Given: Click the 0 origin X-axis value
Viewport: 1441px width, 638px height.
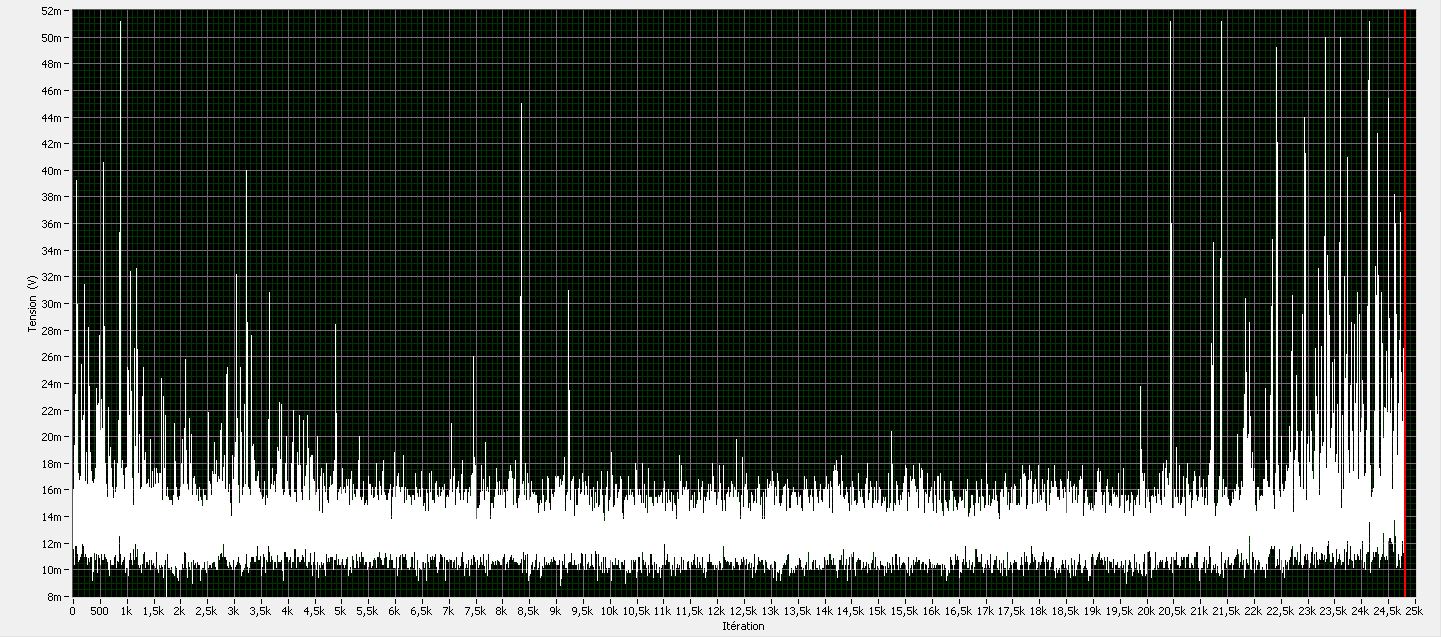Looking at the screenshot, I should (x=73, y=610).
